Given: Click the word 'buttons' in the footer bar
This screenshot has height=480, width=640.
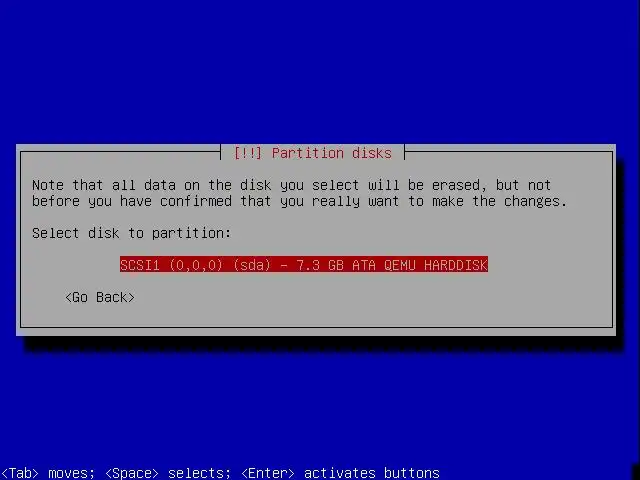Looking at the screenshot, I should (x=411, y=473).
